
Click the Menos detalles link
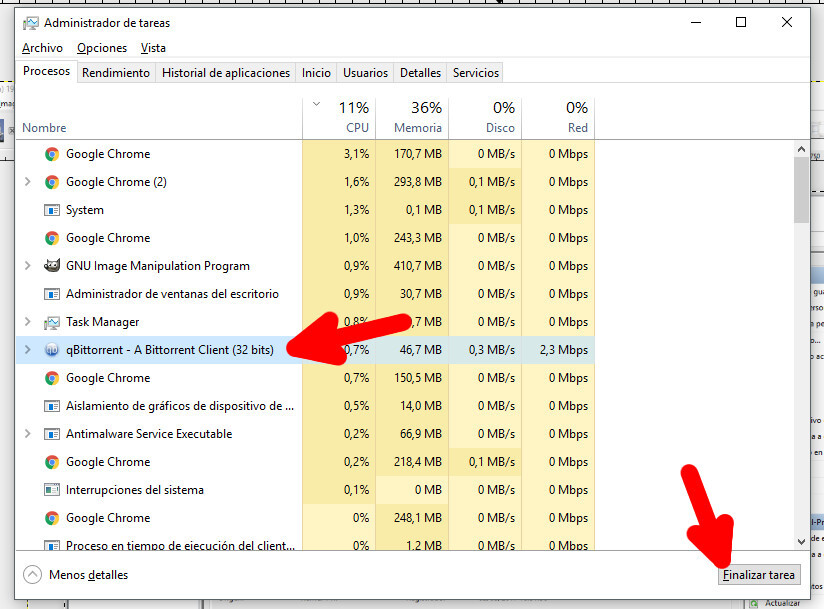point(88,575)
